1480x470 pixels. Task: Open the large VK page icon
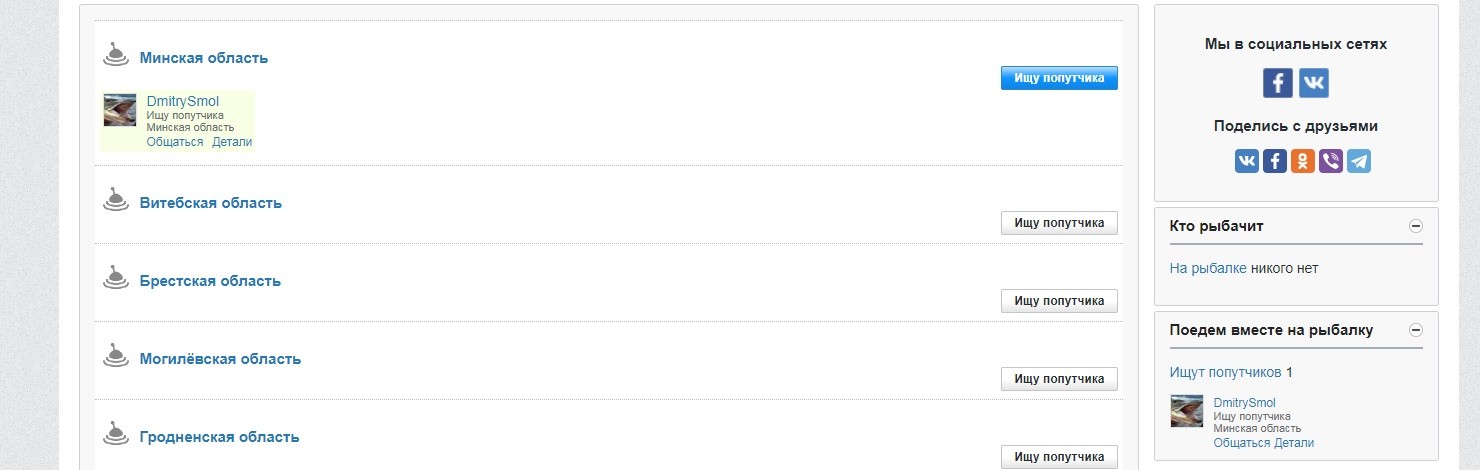(1314, 82)
